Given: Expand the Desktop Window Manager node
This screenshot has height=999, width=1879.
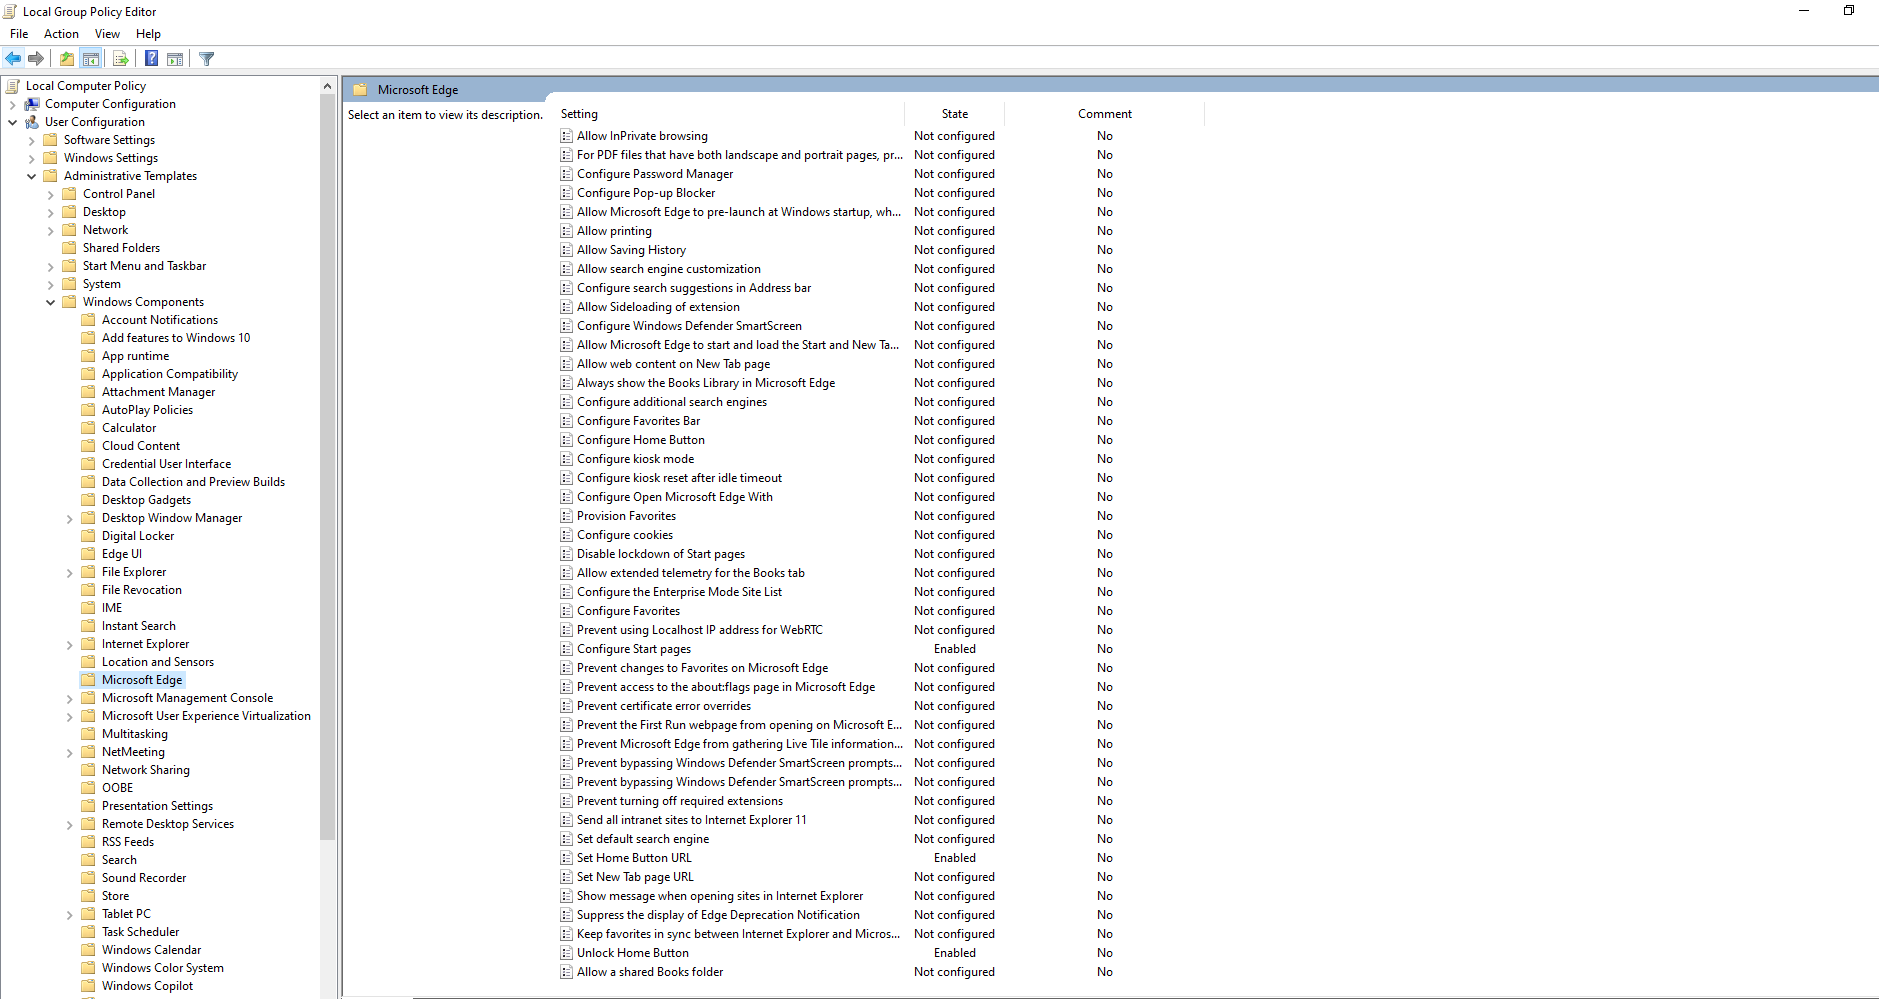Looking at the screenshot, I should (x=69, y=518).
